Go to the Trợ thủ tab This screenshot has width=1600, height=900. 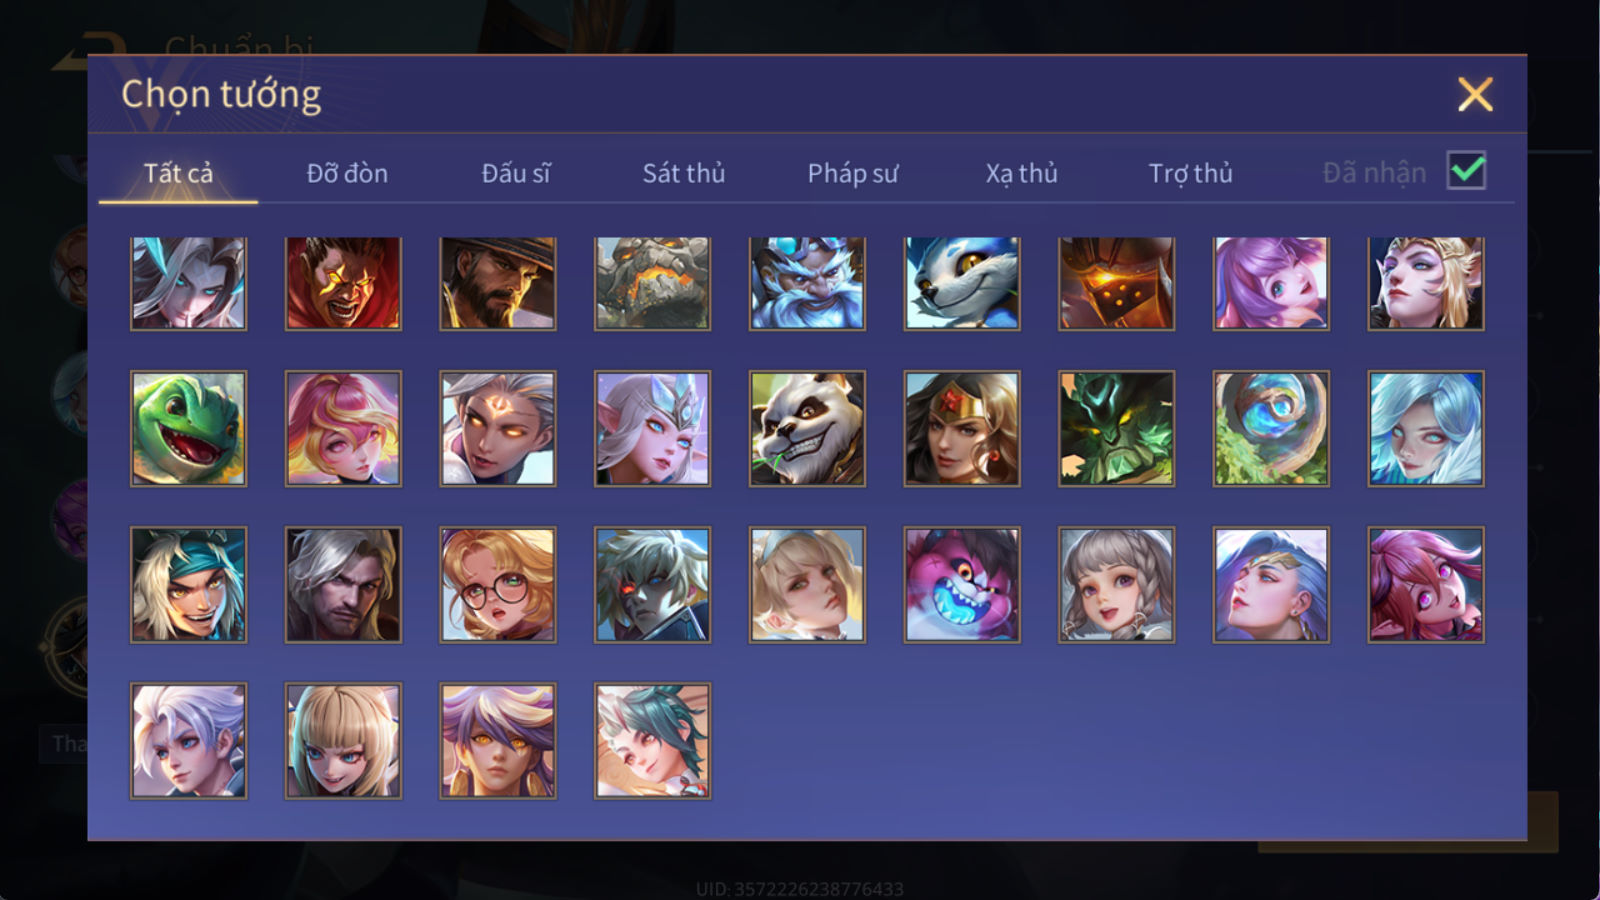click(x=1190, y=173)
